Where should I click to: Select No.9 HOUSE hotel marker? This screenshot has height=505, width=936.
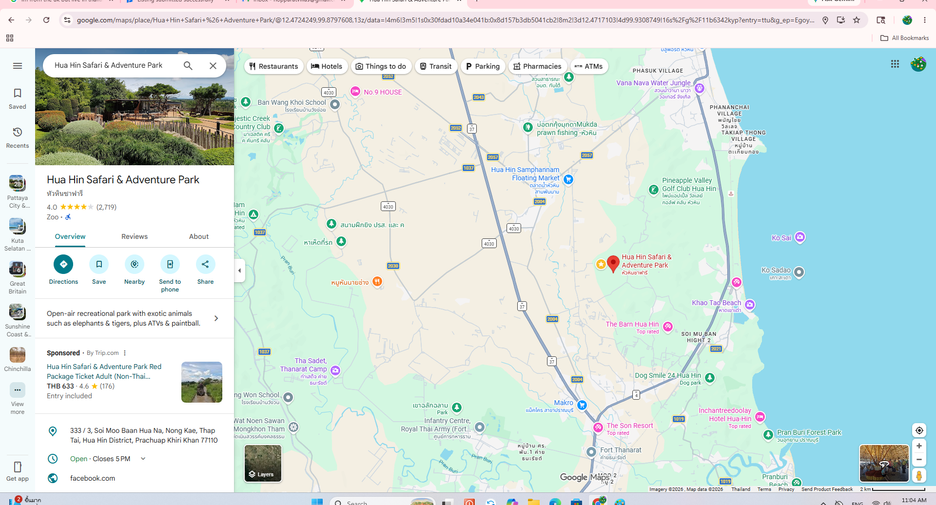point(355,91)
